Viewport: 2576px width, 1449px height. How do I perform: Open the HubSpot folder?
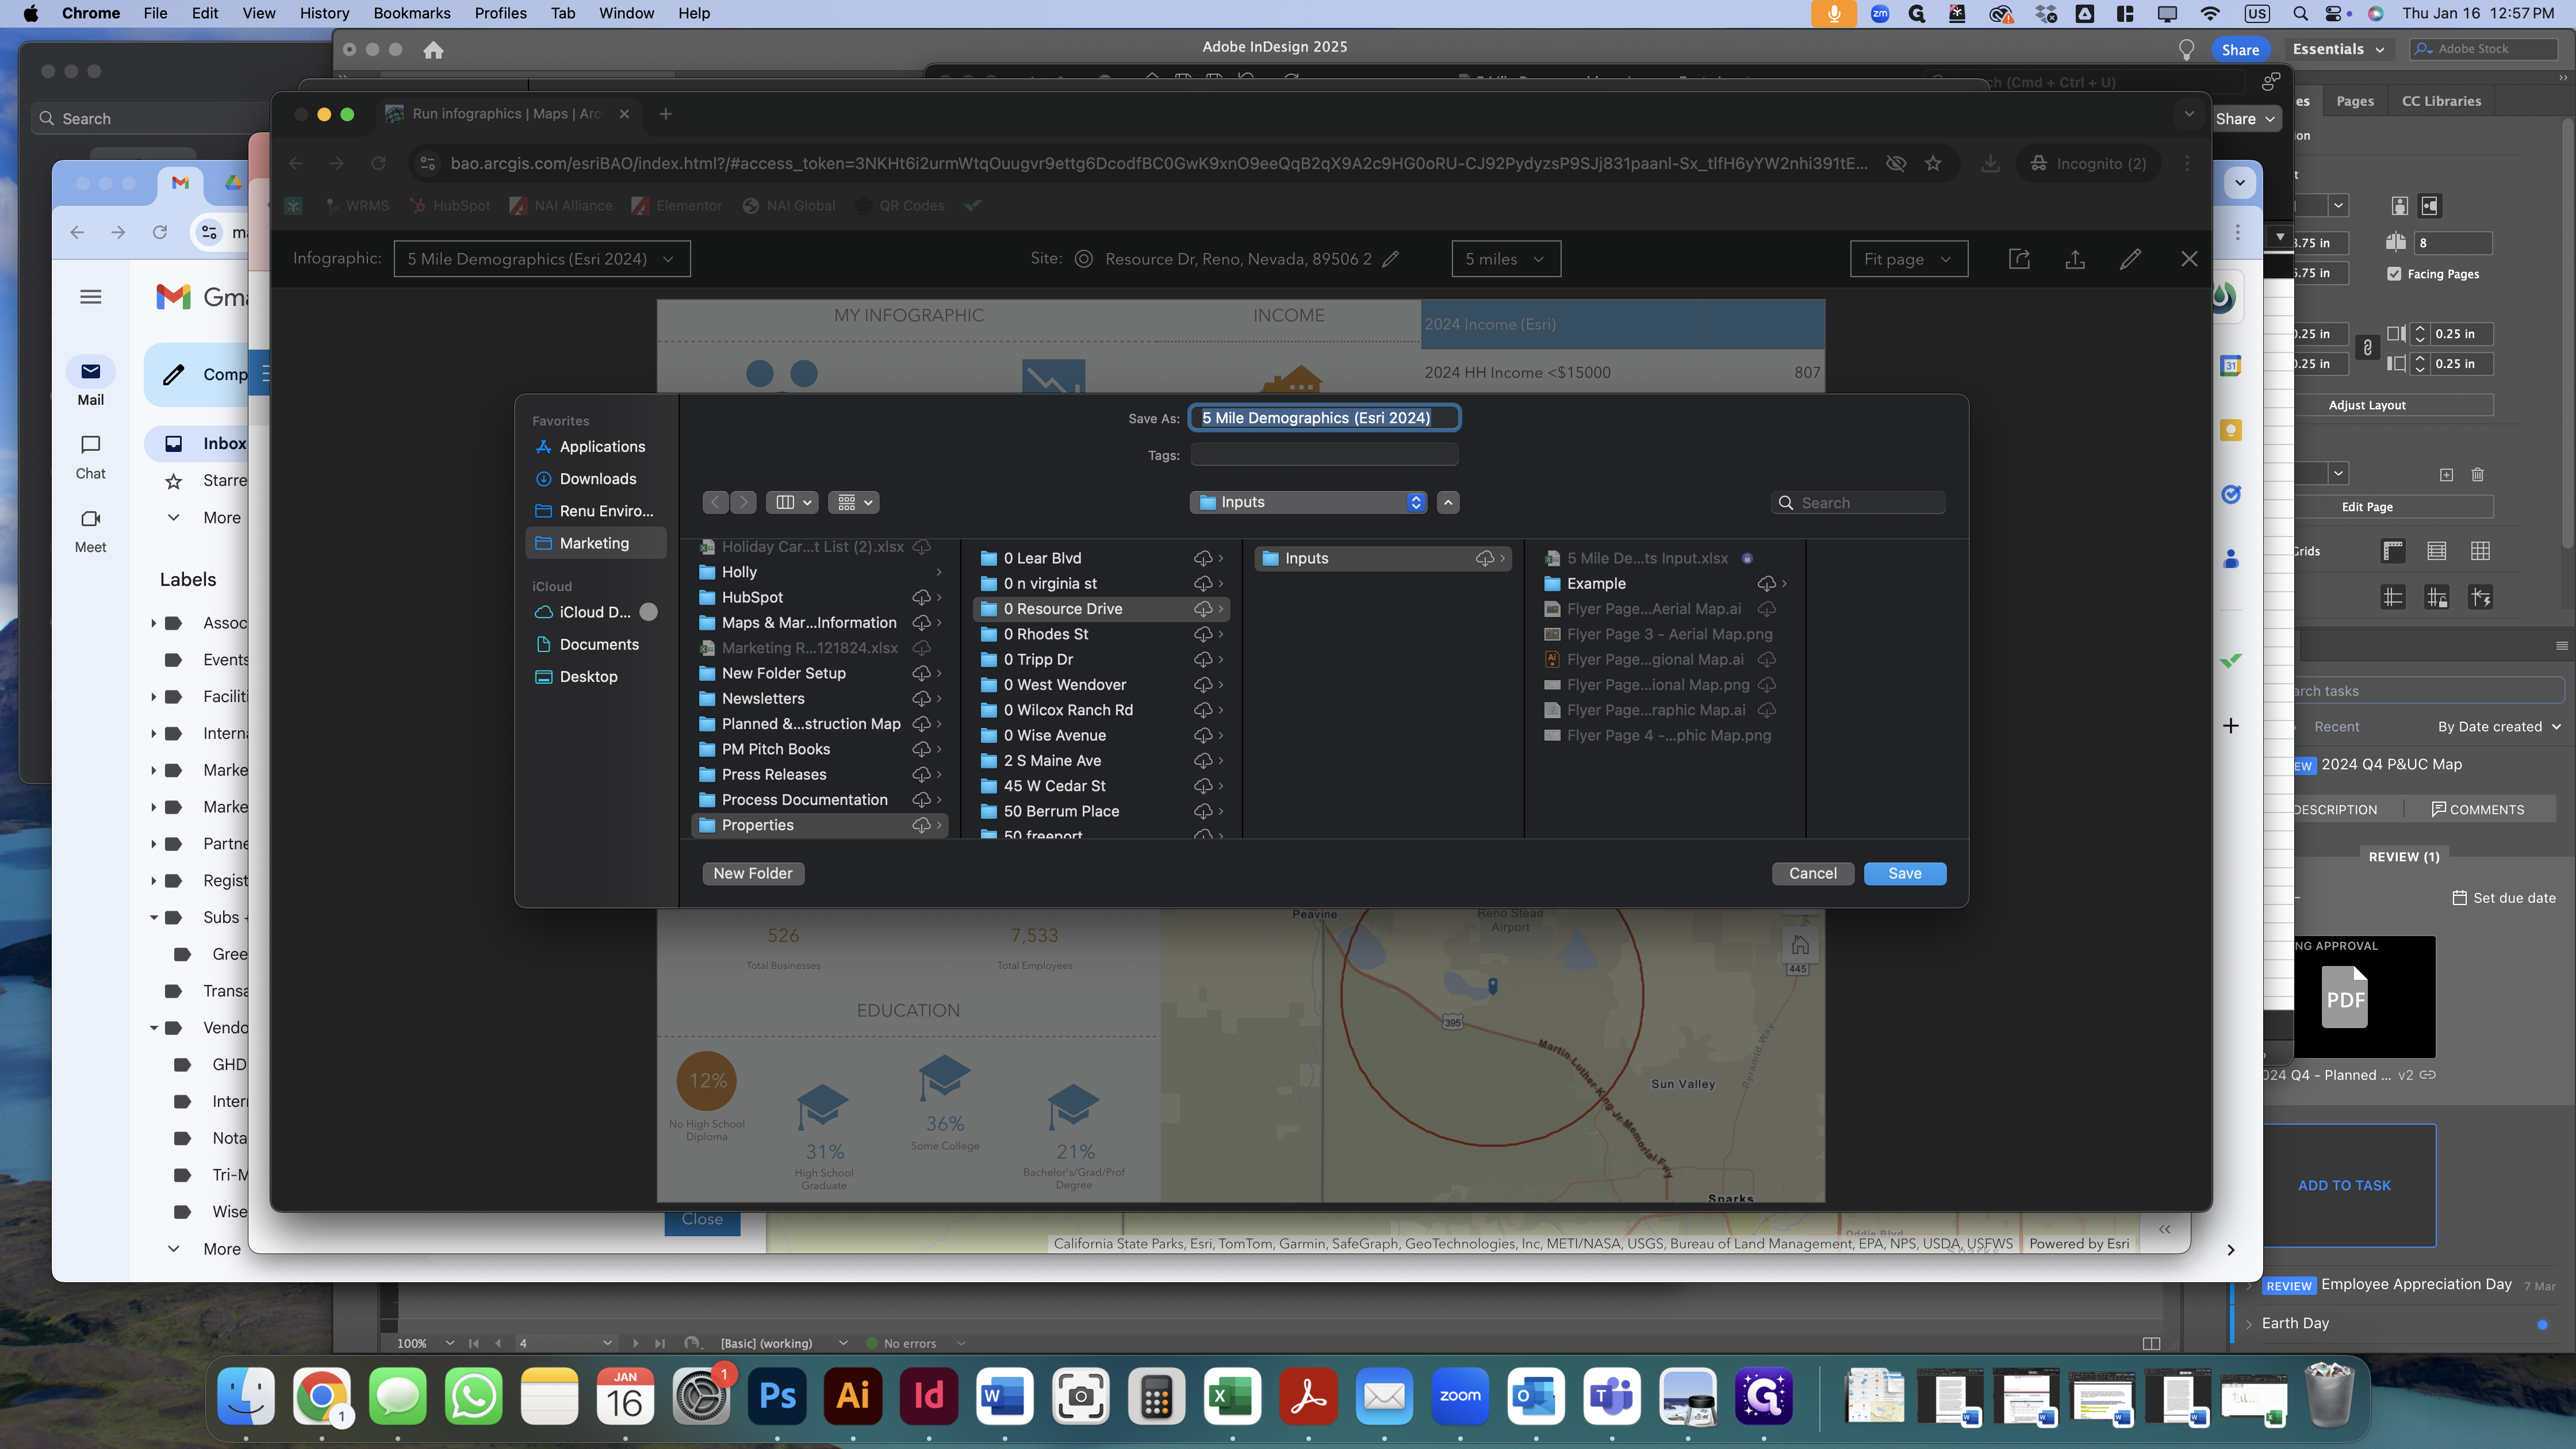click(820, 597)
